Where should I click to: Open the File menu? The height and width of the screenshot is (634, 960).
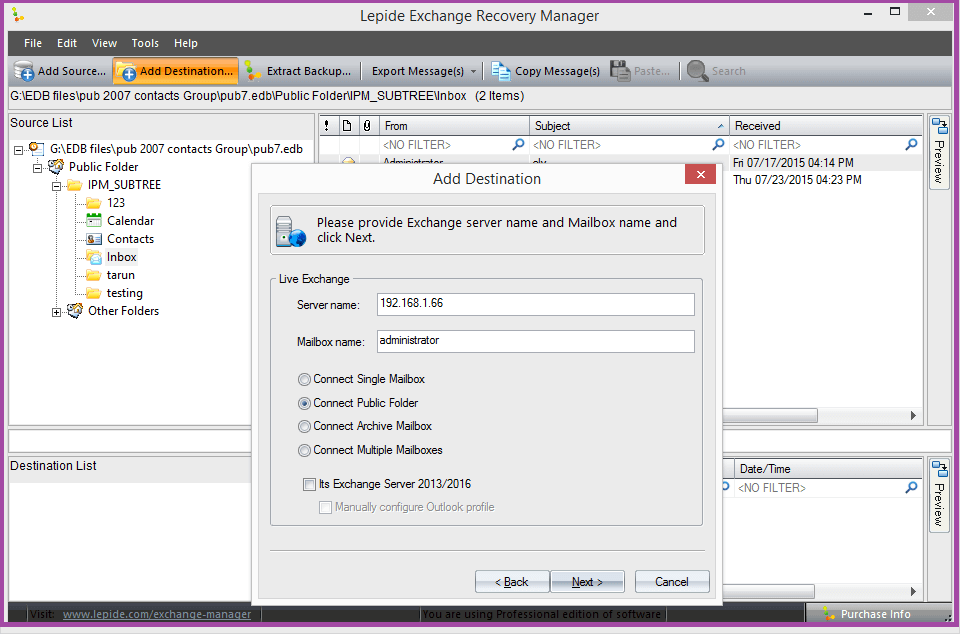(33, 43)
